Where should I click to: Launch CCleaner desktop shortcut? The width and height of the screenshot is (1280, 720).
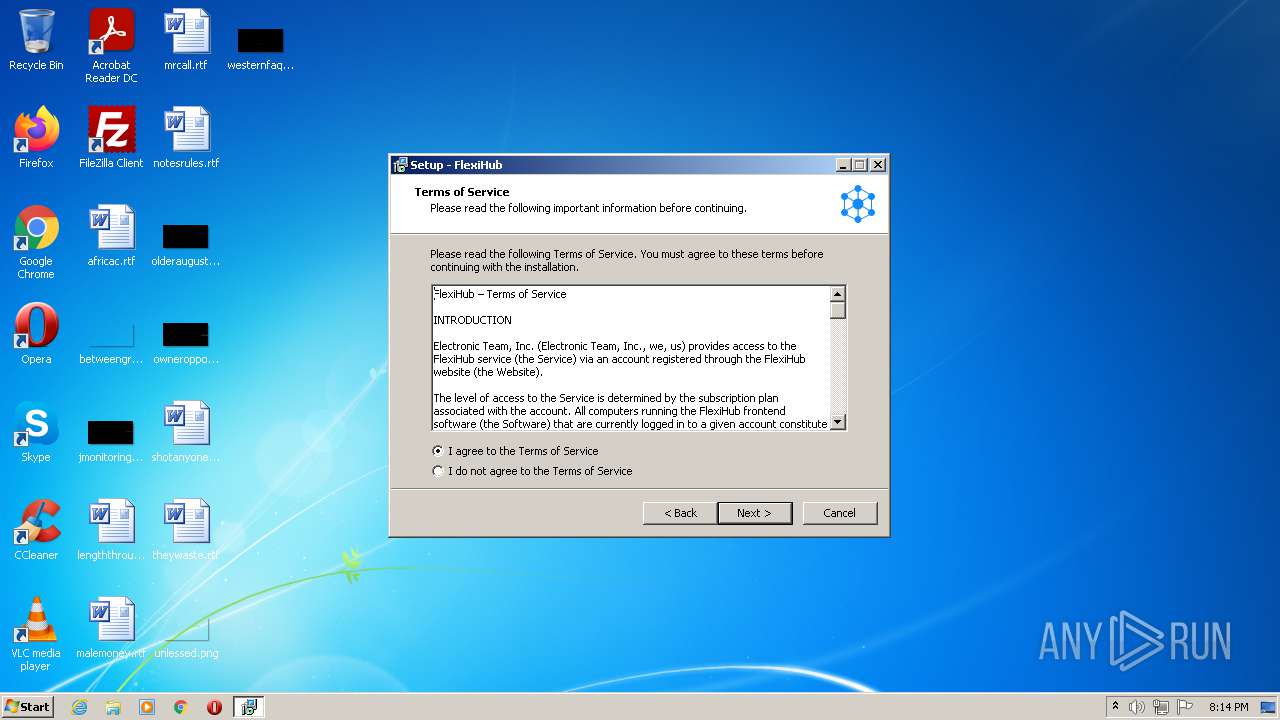[36, 530]
